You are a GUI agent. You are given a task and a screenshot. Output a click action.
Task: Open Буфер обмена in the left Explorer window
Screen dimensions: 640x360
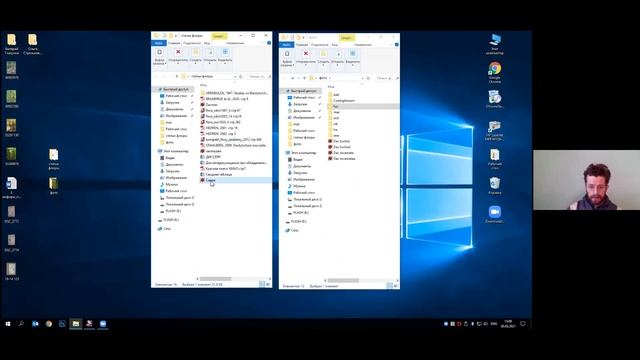159,56
